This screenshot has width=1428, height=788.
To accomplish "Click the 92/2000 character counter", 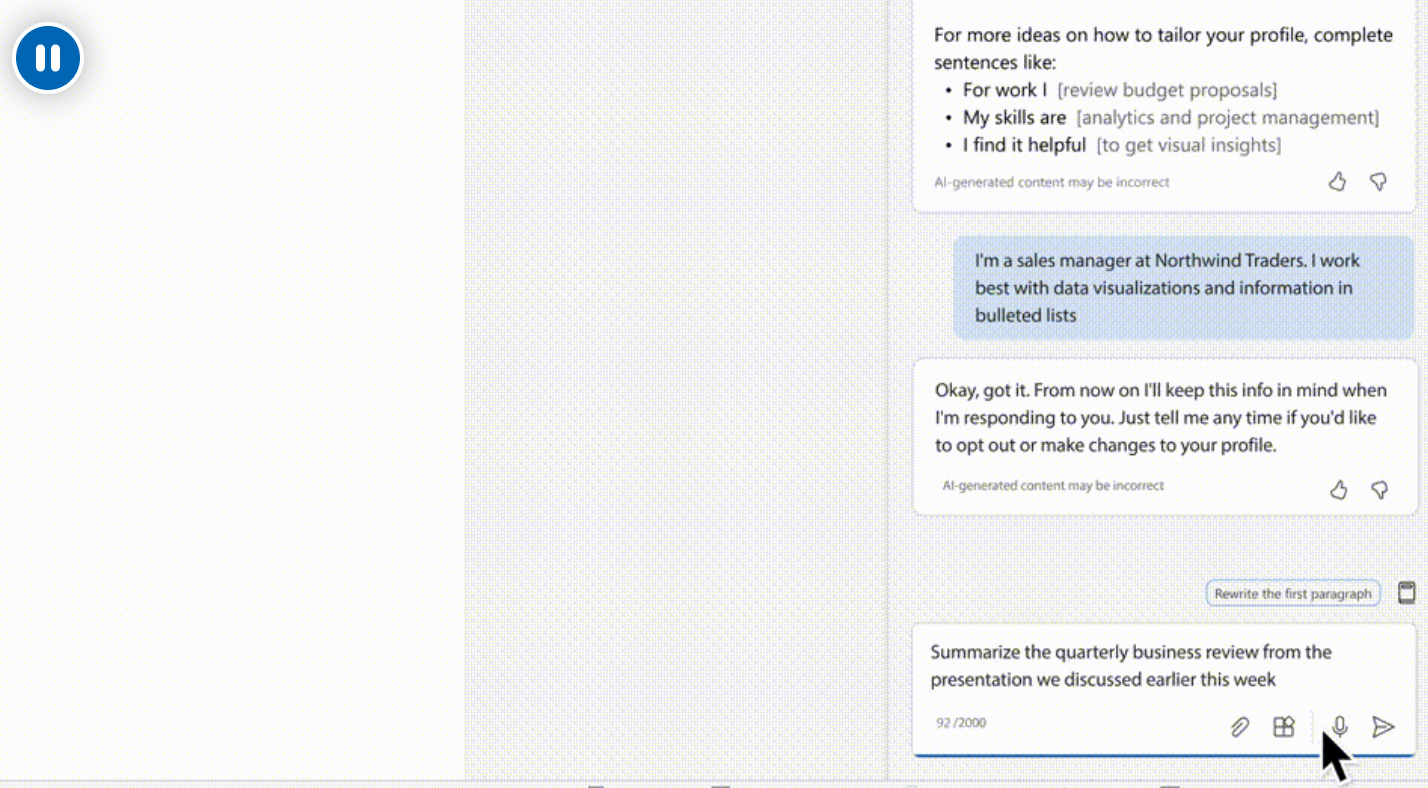I will pos(961,722).
